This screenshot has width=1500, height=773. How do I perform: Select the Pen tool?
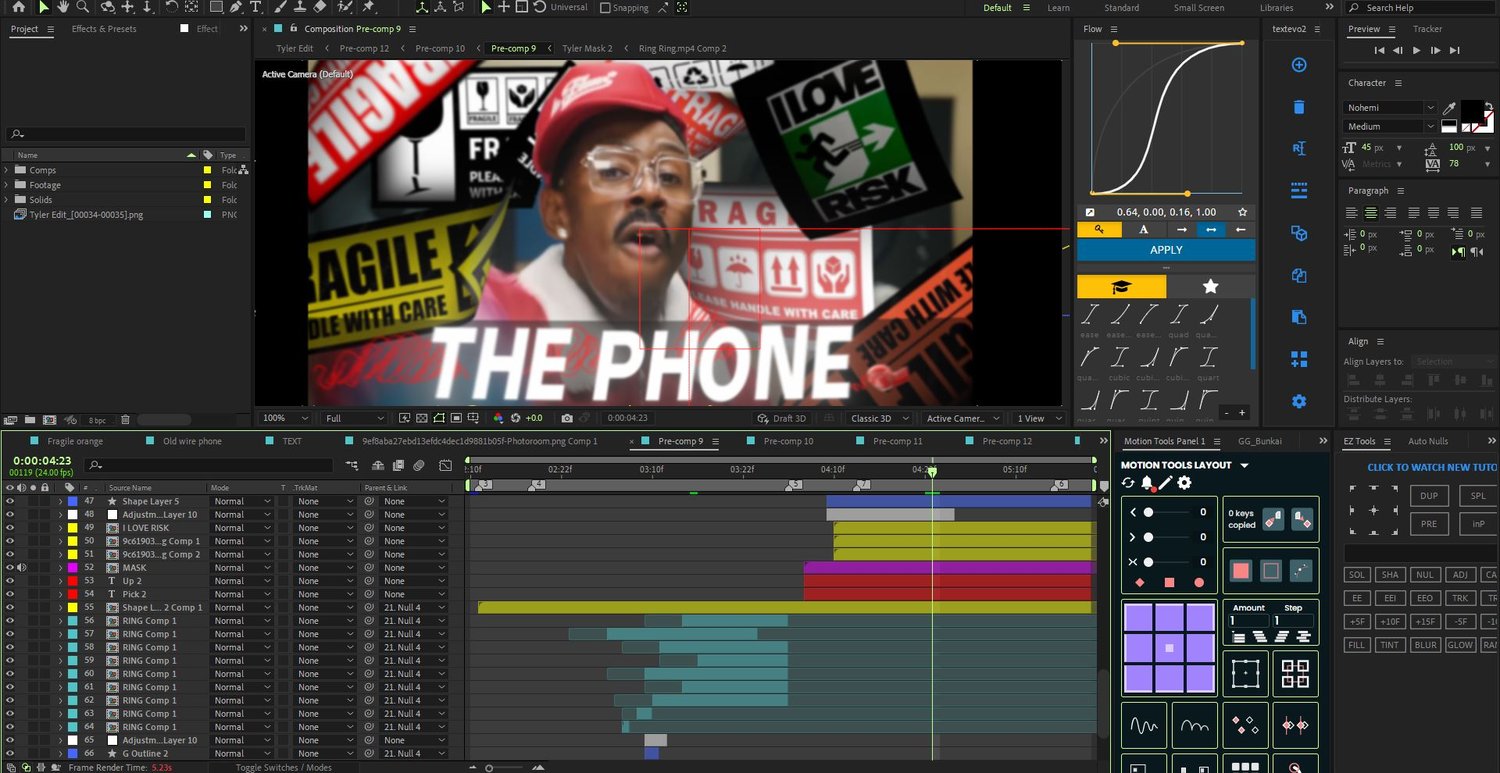point(236,7)
